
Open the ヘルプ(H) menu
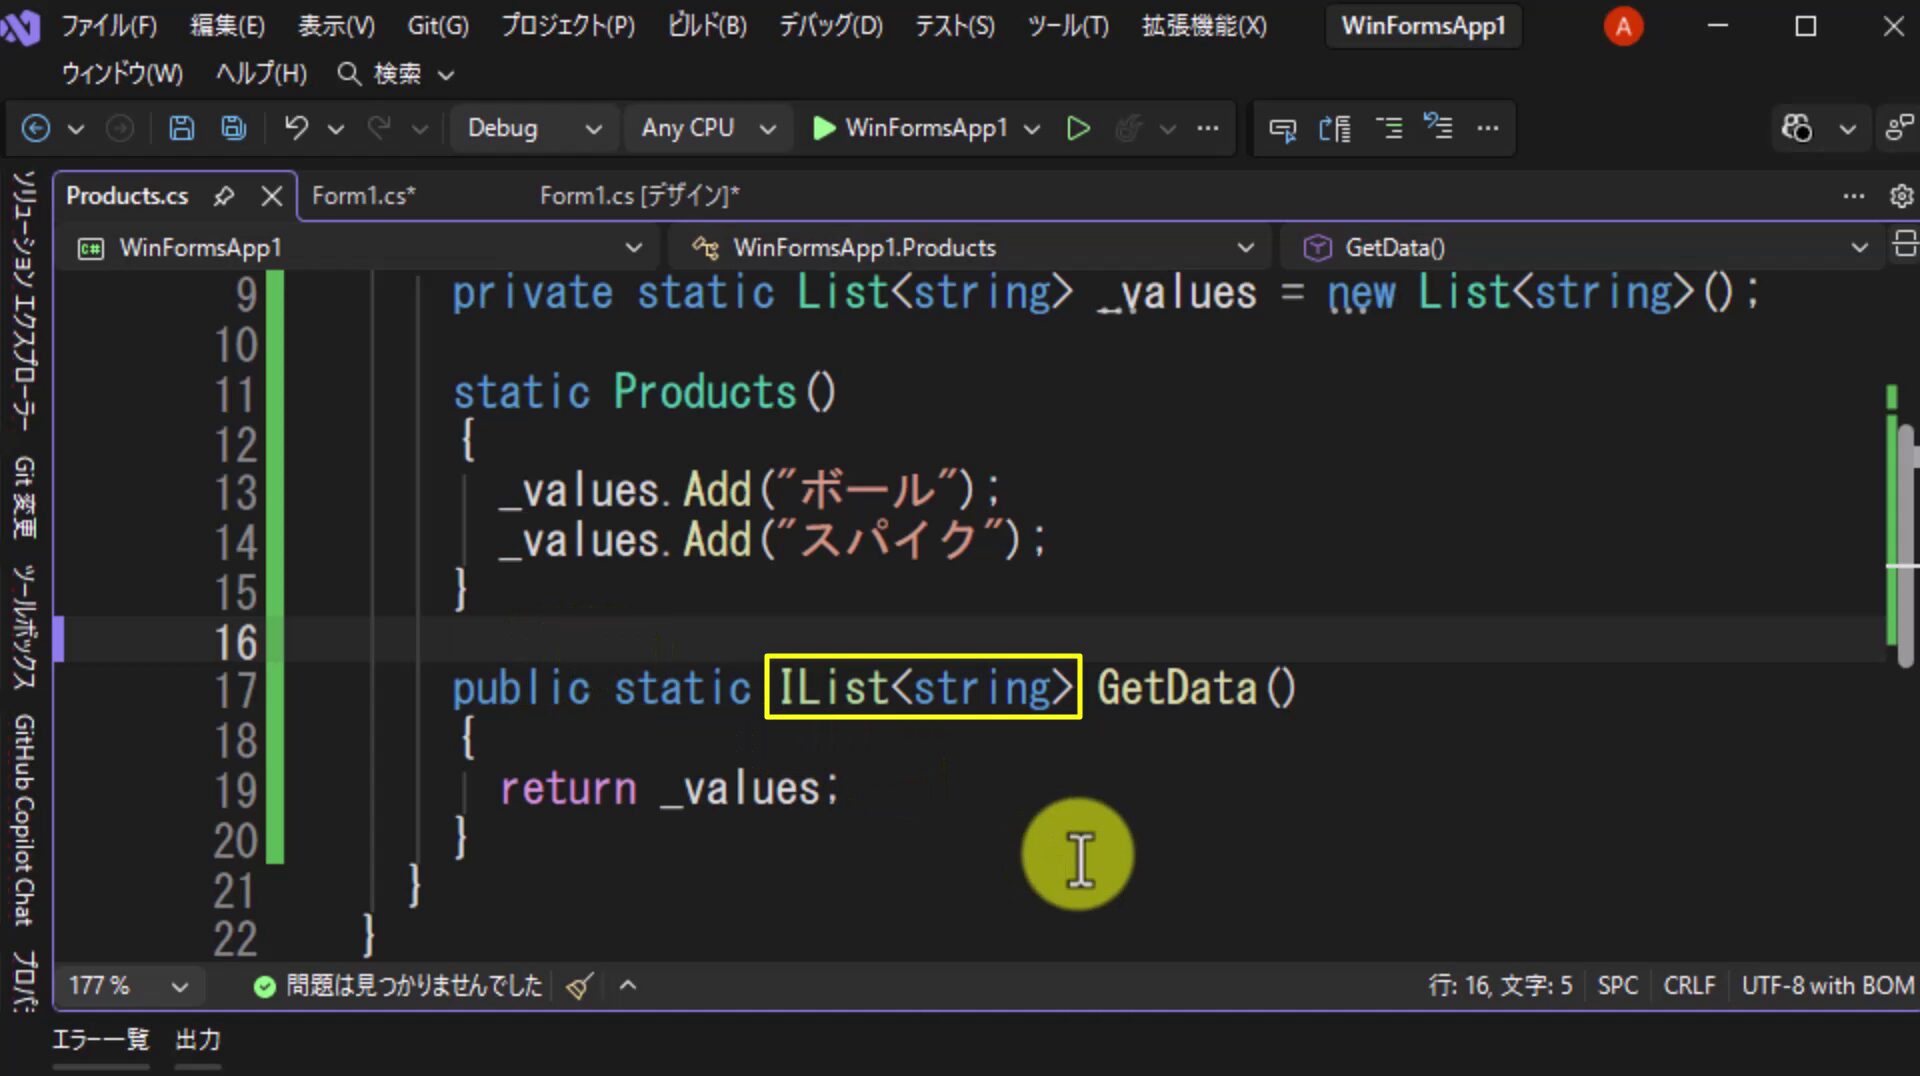(x=262, y=73)
